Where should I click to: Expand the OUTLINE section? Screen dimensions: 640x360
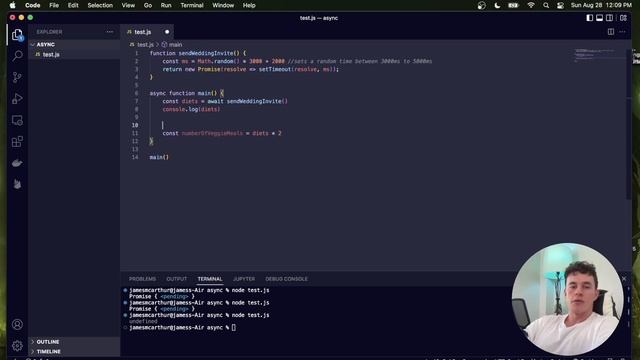[75, 342]
